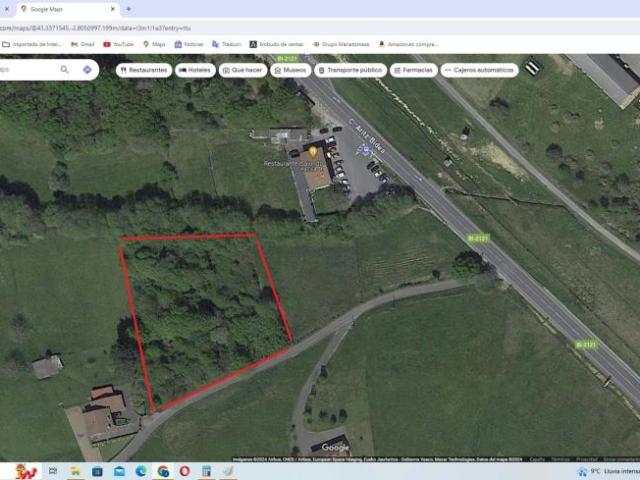Click the browser address bar URL
The height and width of the screenshot is (480, 640).
[x=95, y=28]
